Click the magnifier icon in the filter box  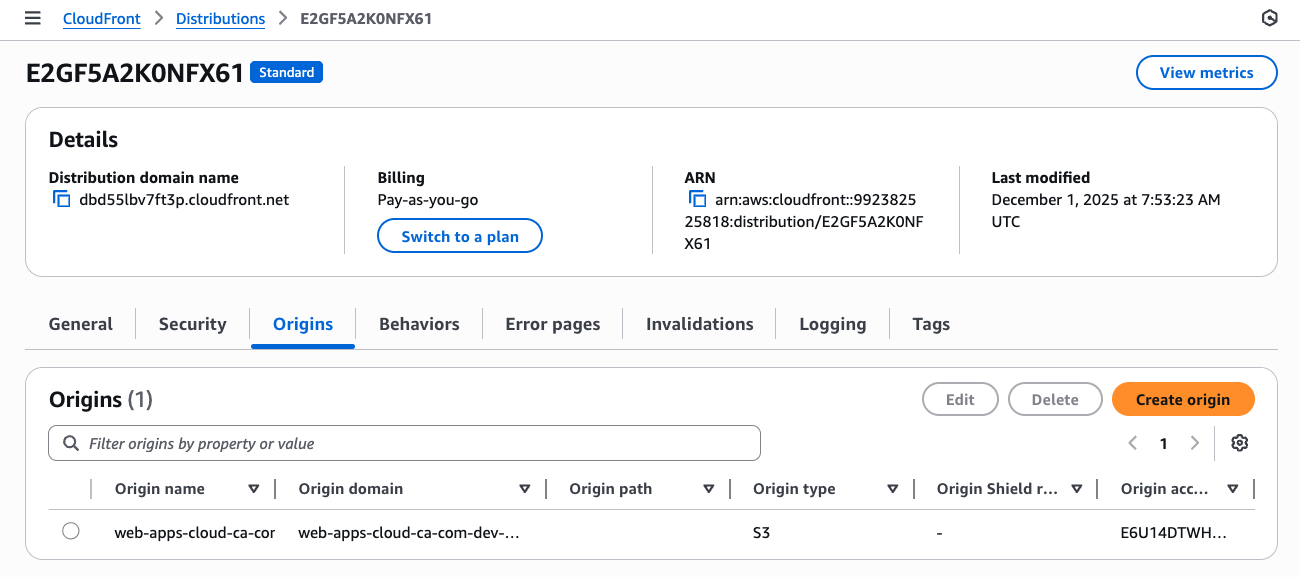70,442
